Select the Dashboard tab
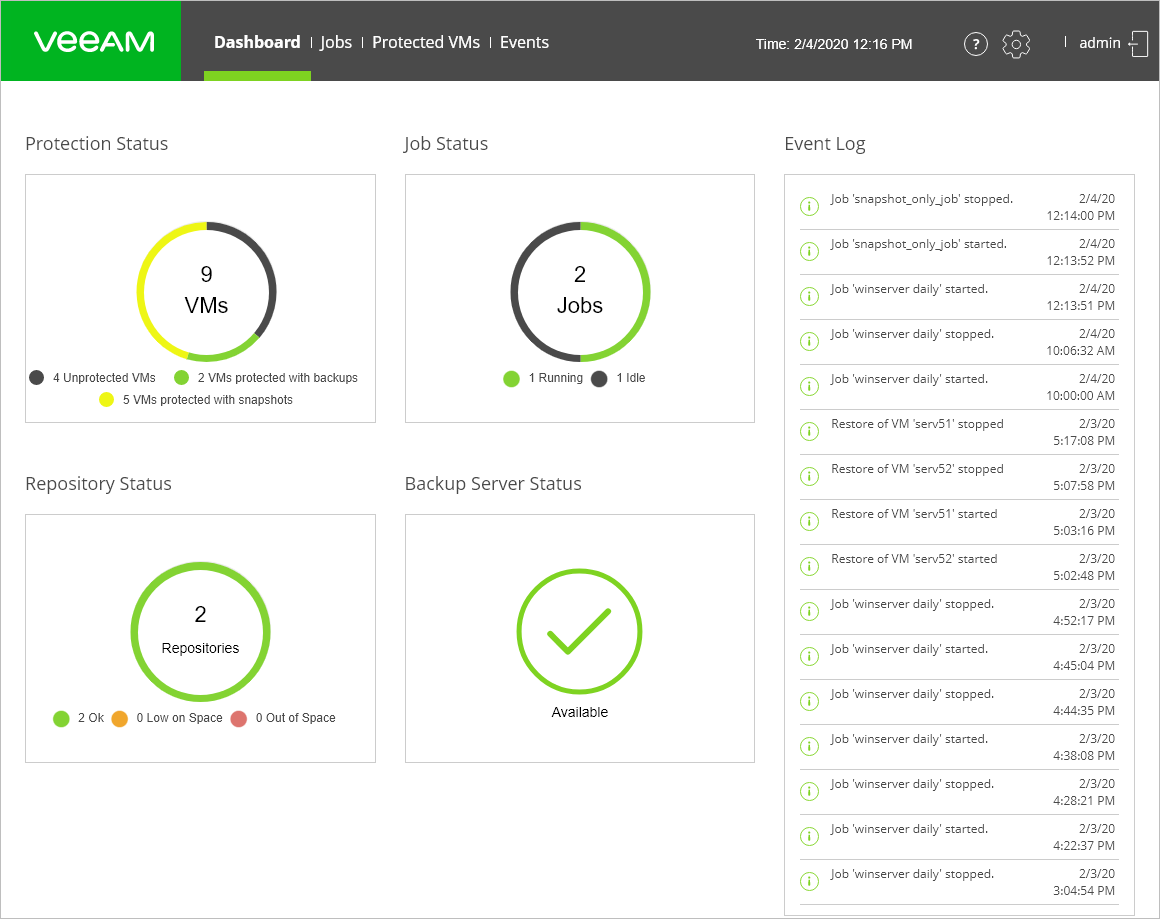The image size is (1160, 919). pyautogui.click(x=257, y=42)
